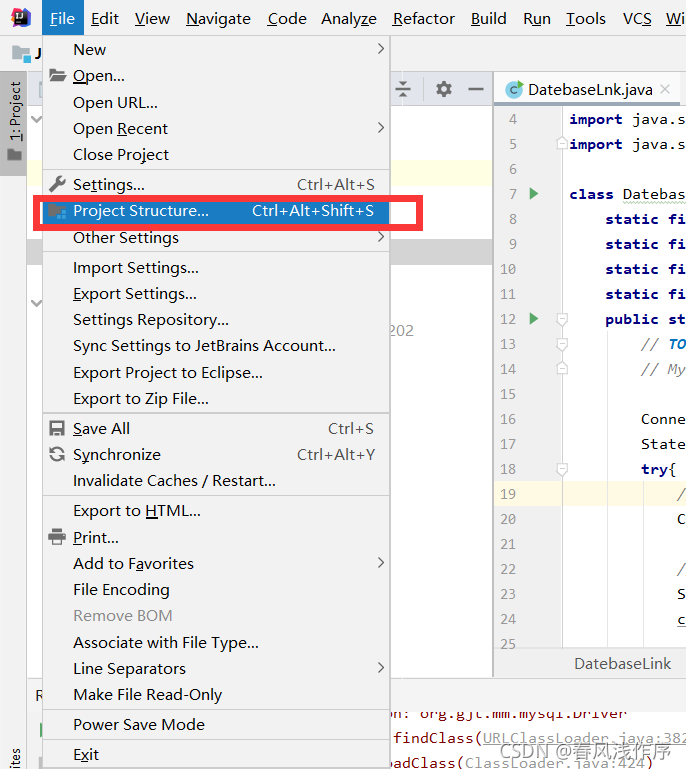Hide project panel with minus icon
Screen dimensions: 686x769
[476, 89]
